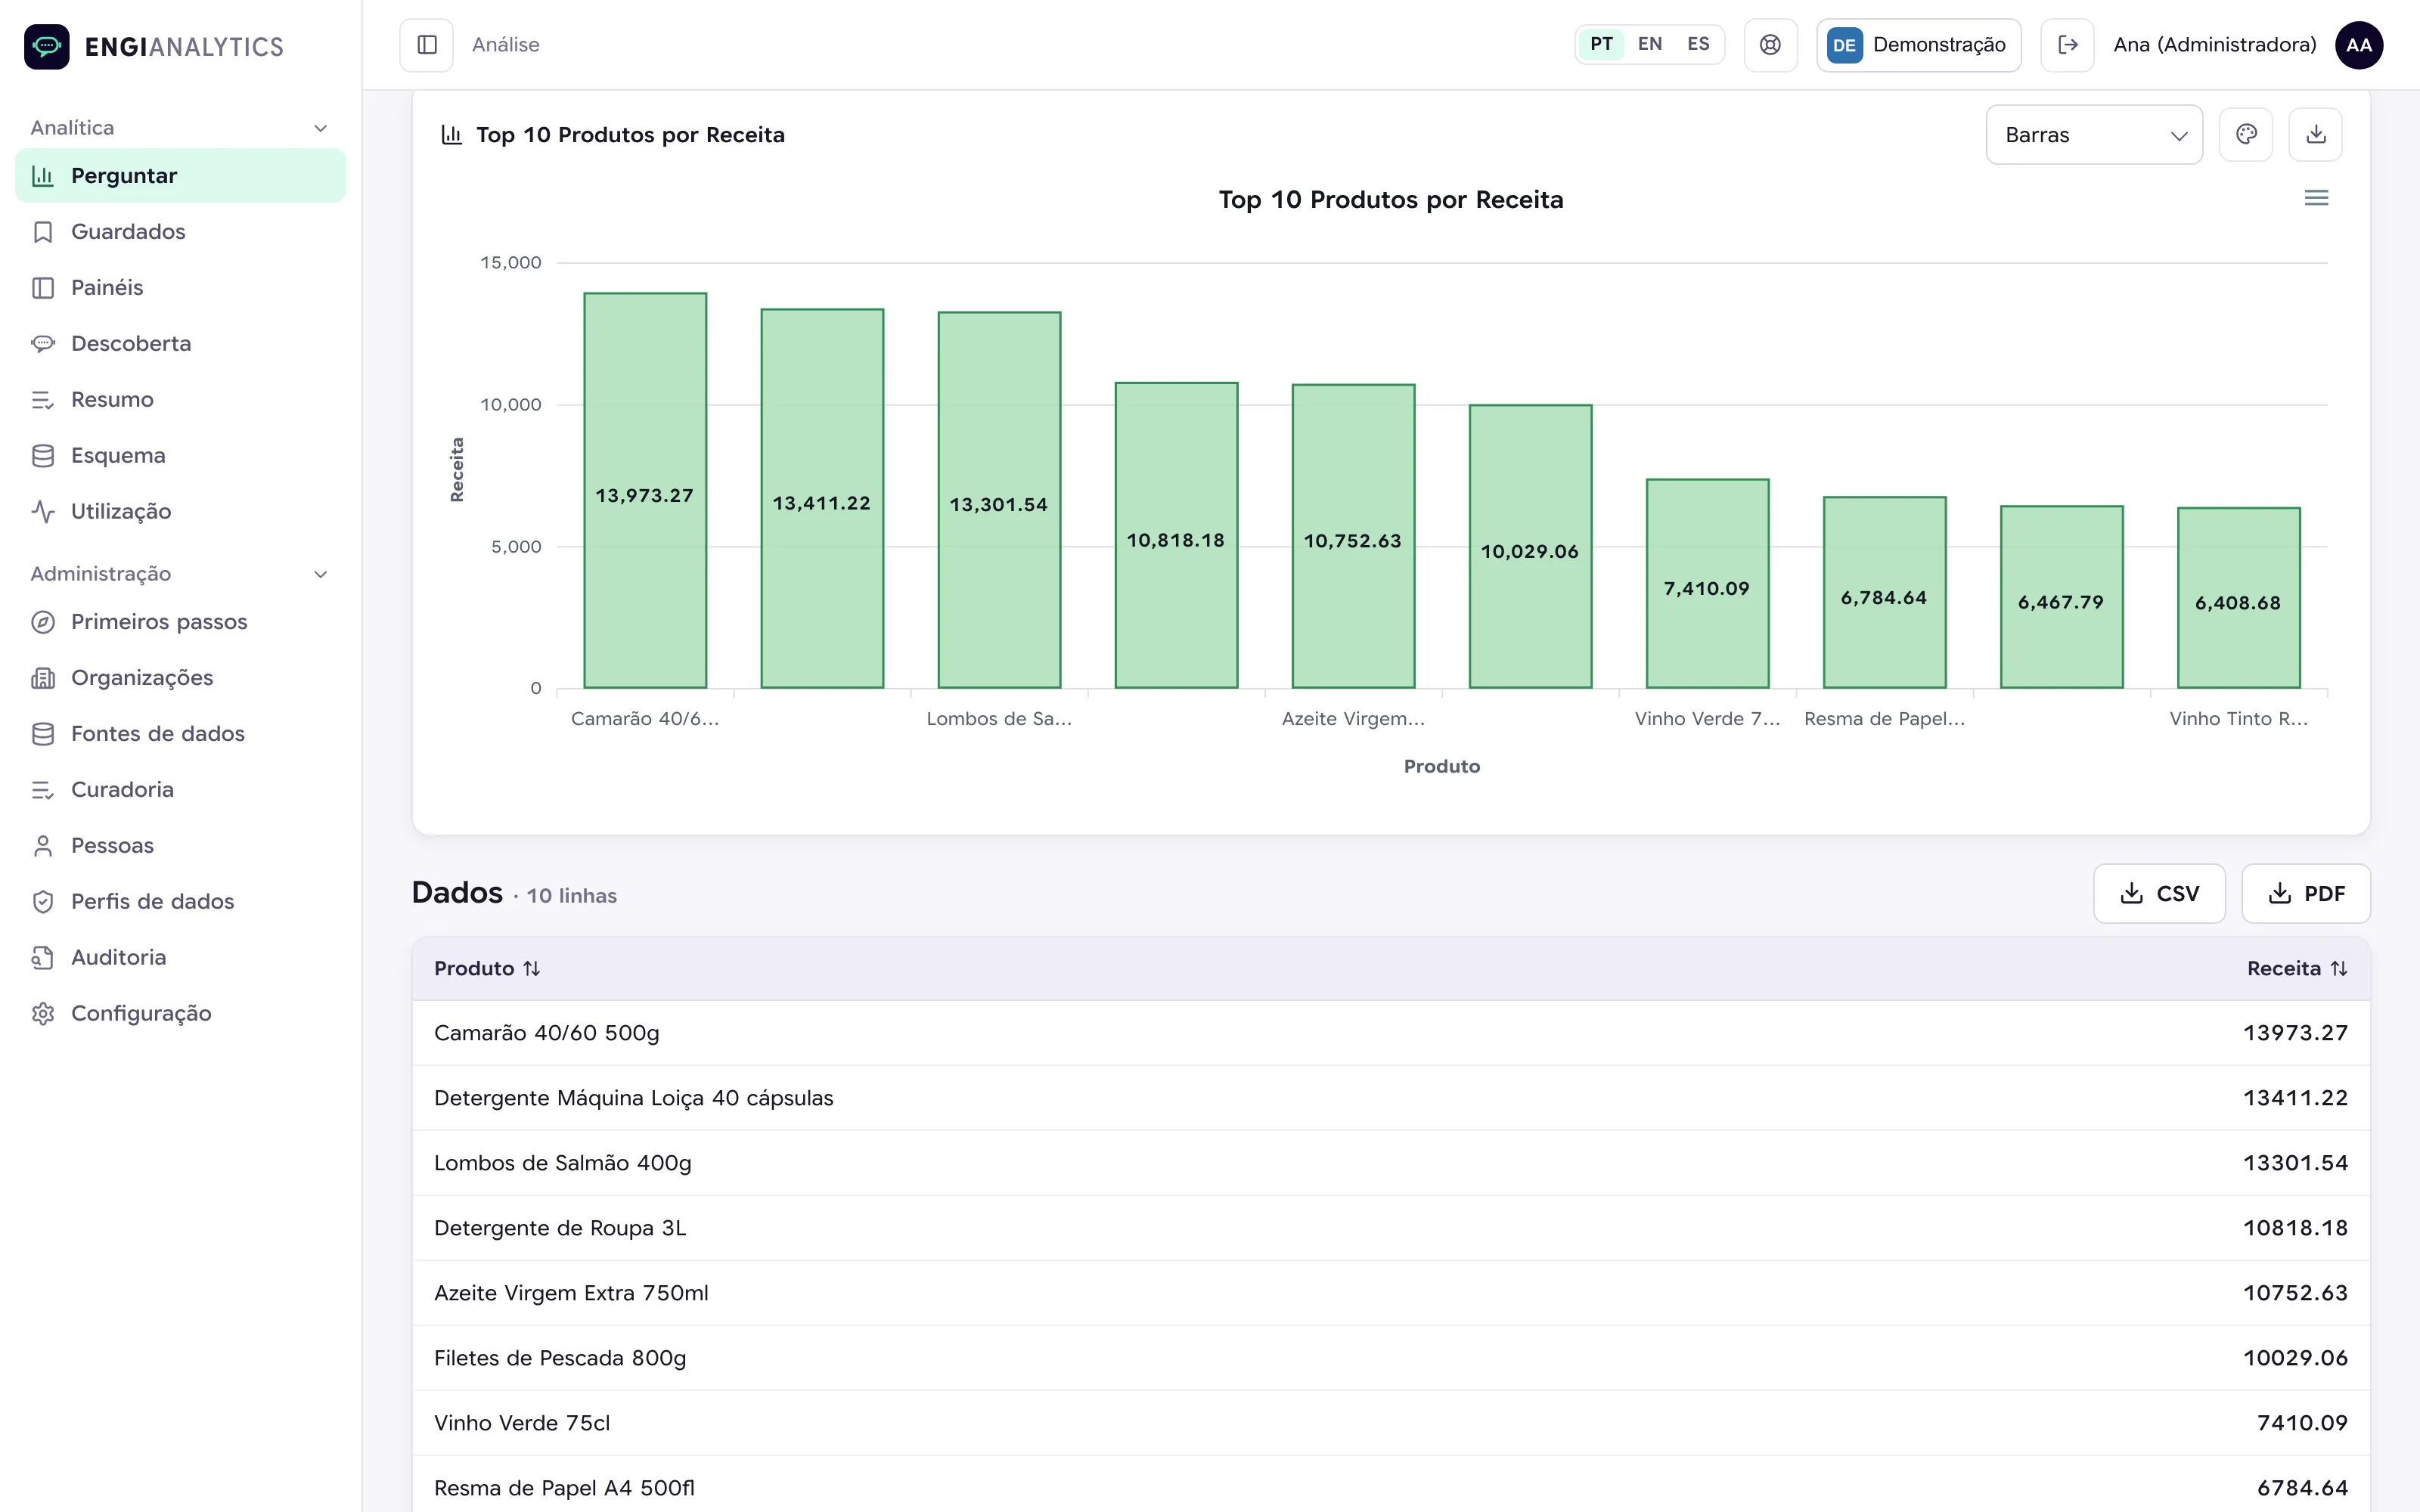Export data as PDF

[x=2305, y=894]
